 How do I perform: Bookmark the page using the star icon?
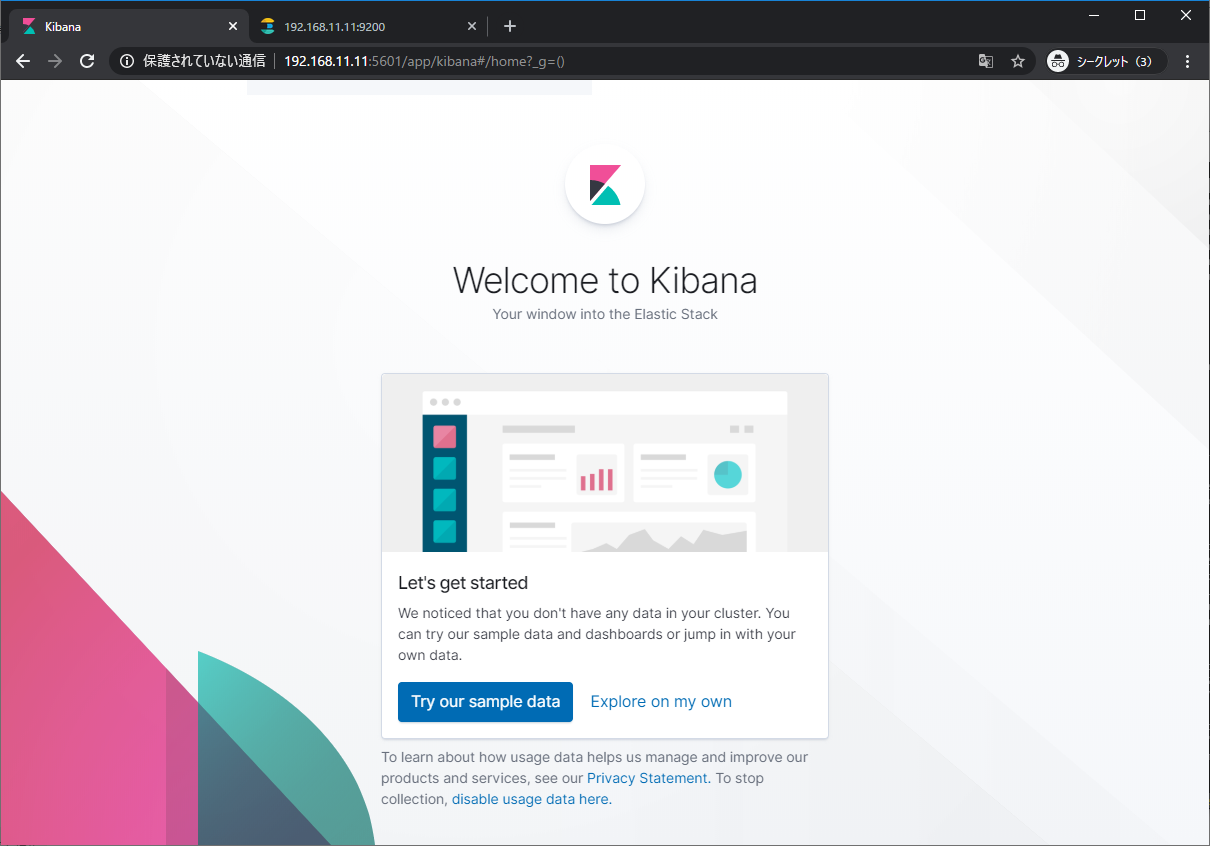[1018, 61]
